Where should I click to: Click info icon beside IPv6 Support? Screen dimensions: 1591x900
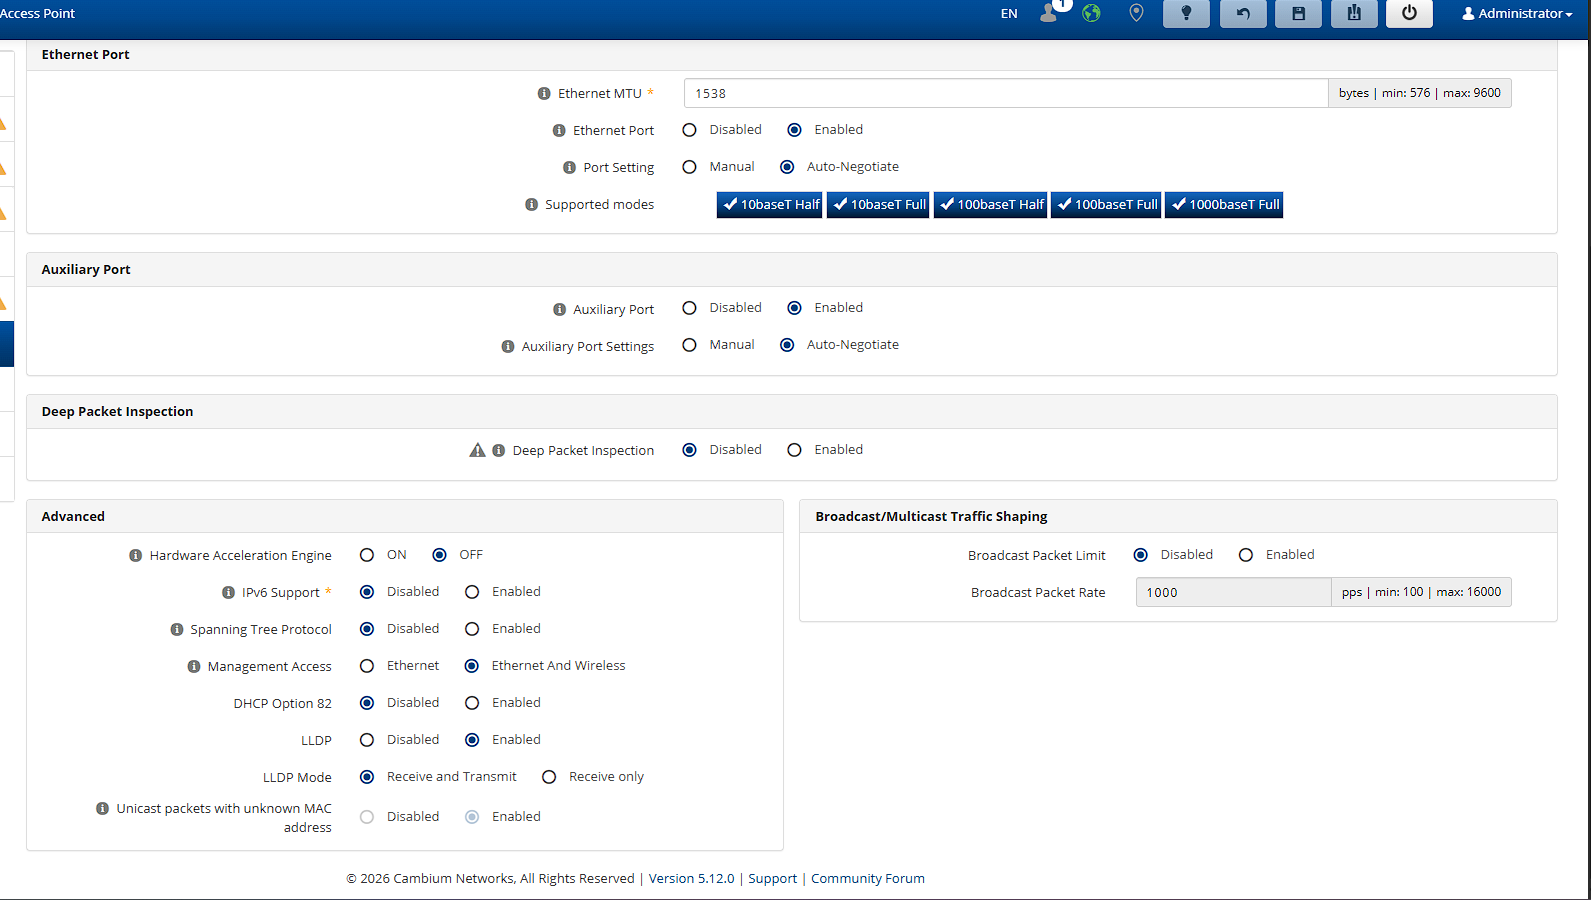228,592
